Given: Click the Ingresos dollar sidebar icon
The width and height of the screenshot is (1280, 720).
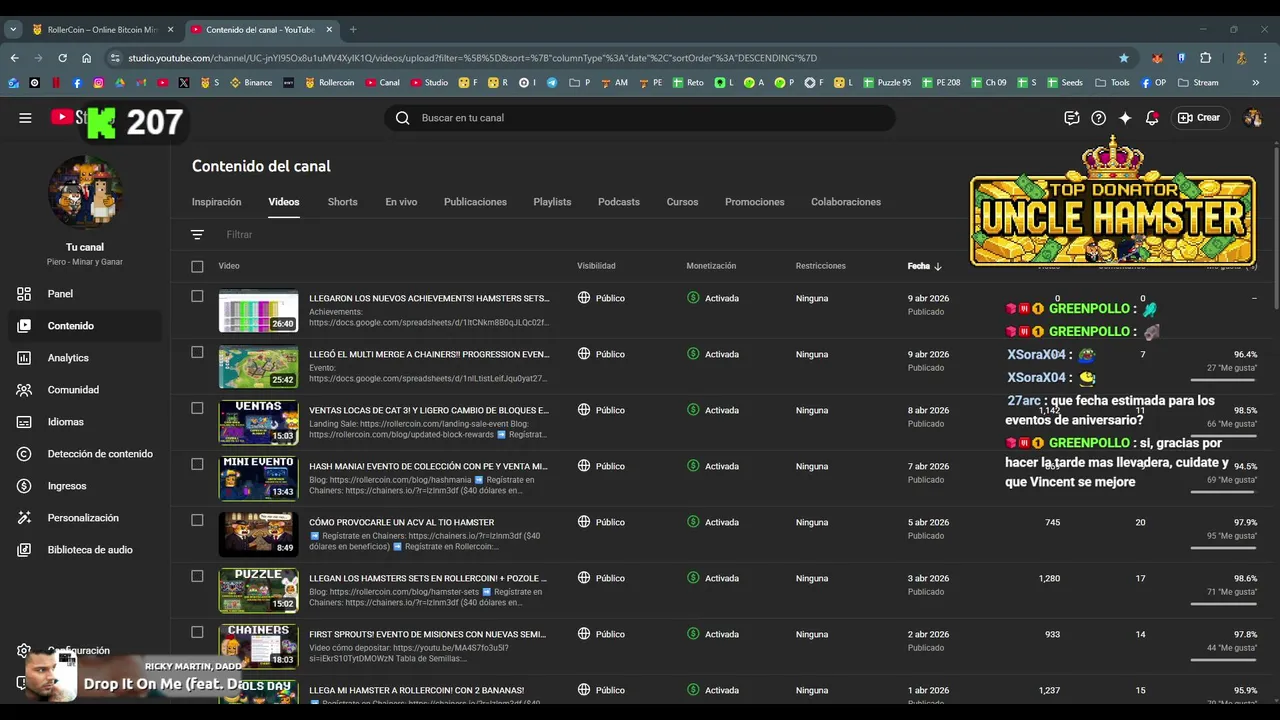Looking at the screenshot, I should tap(24, 486).
